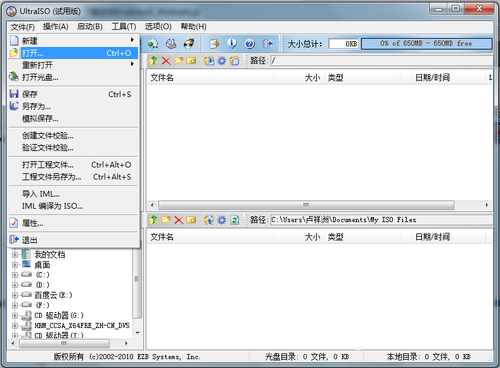Viewport: 500px width, 368px height.
Task: Click the upper file list horizontal scrollbar
Action: 319,205
